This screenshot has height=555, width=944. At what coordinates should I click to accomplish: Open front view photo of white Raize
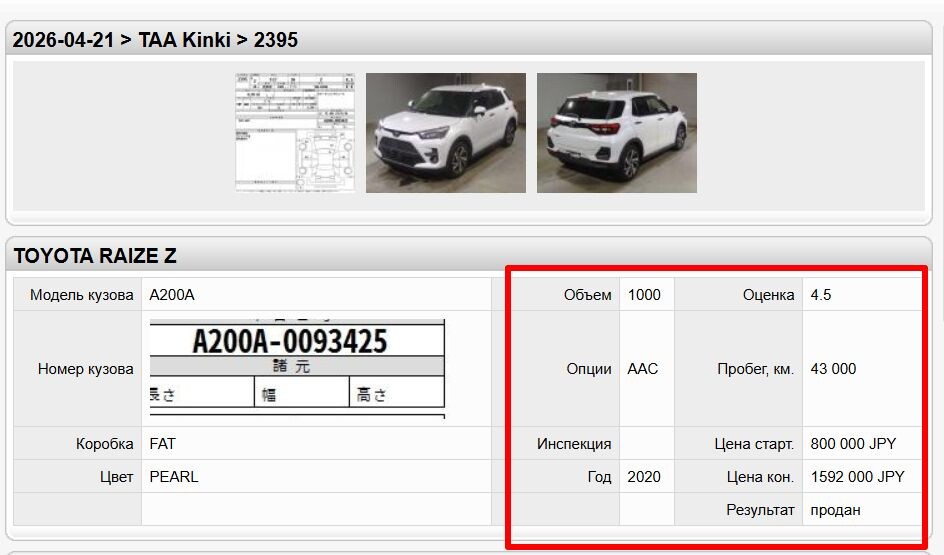446,133
